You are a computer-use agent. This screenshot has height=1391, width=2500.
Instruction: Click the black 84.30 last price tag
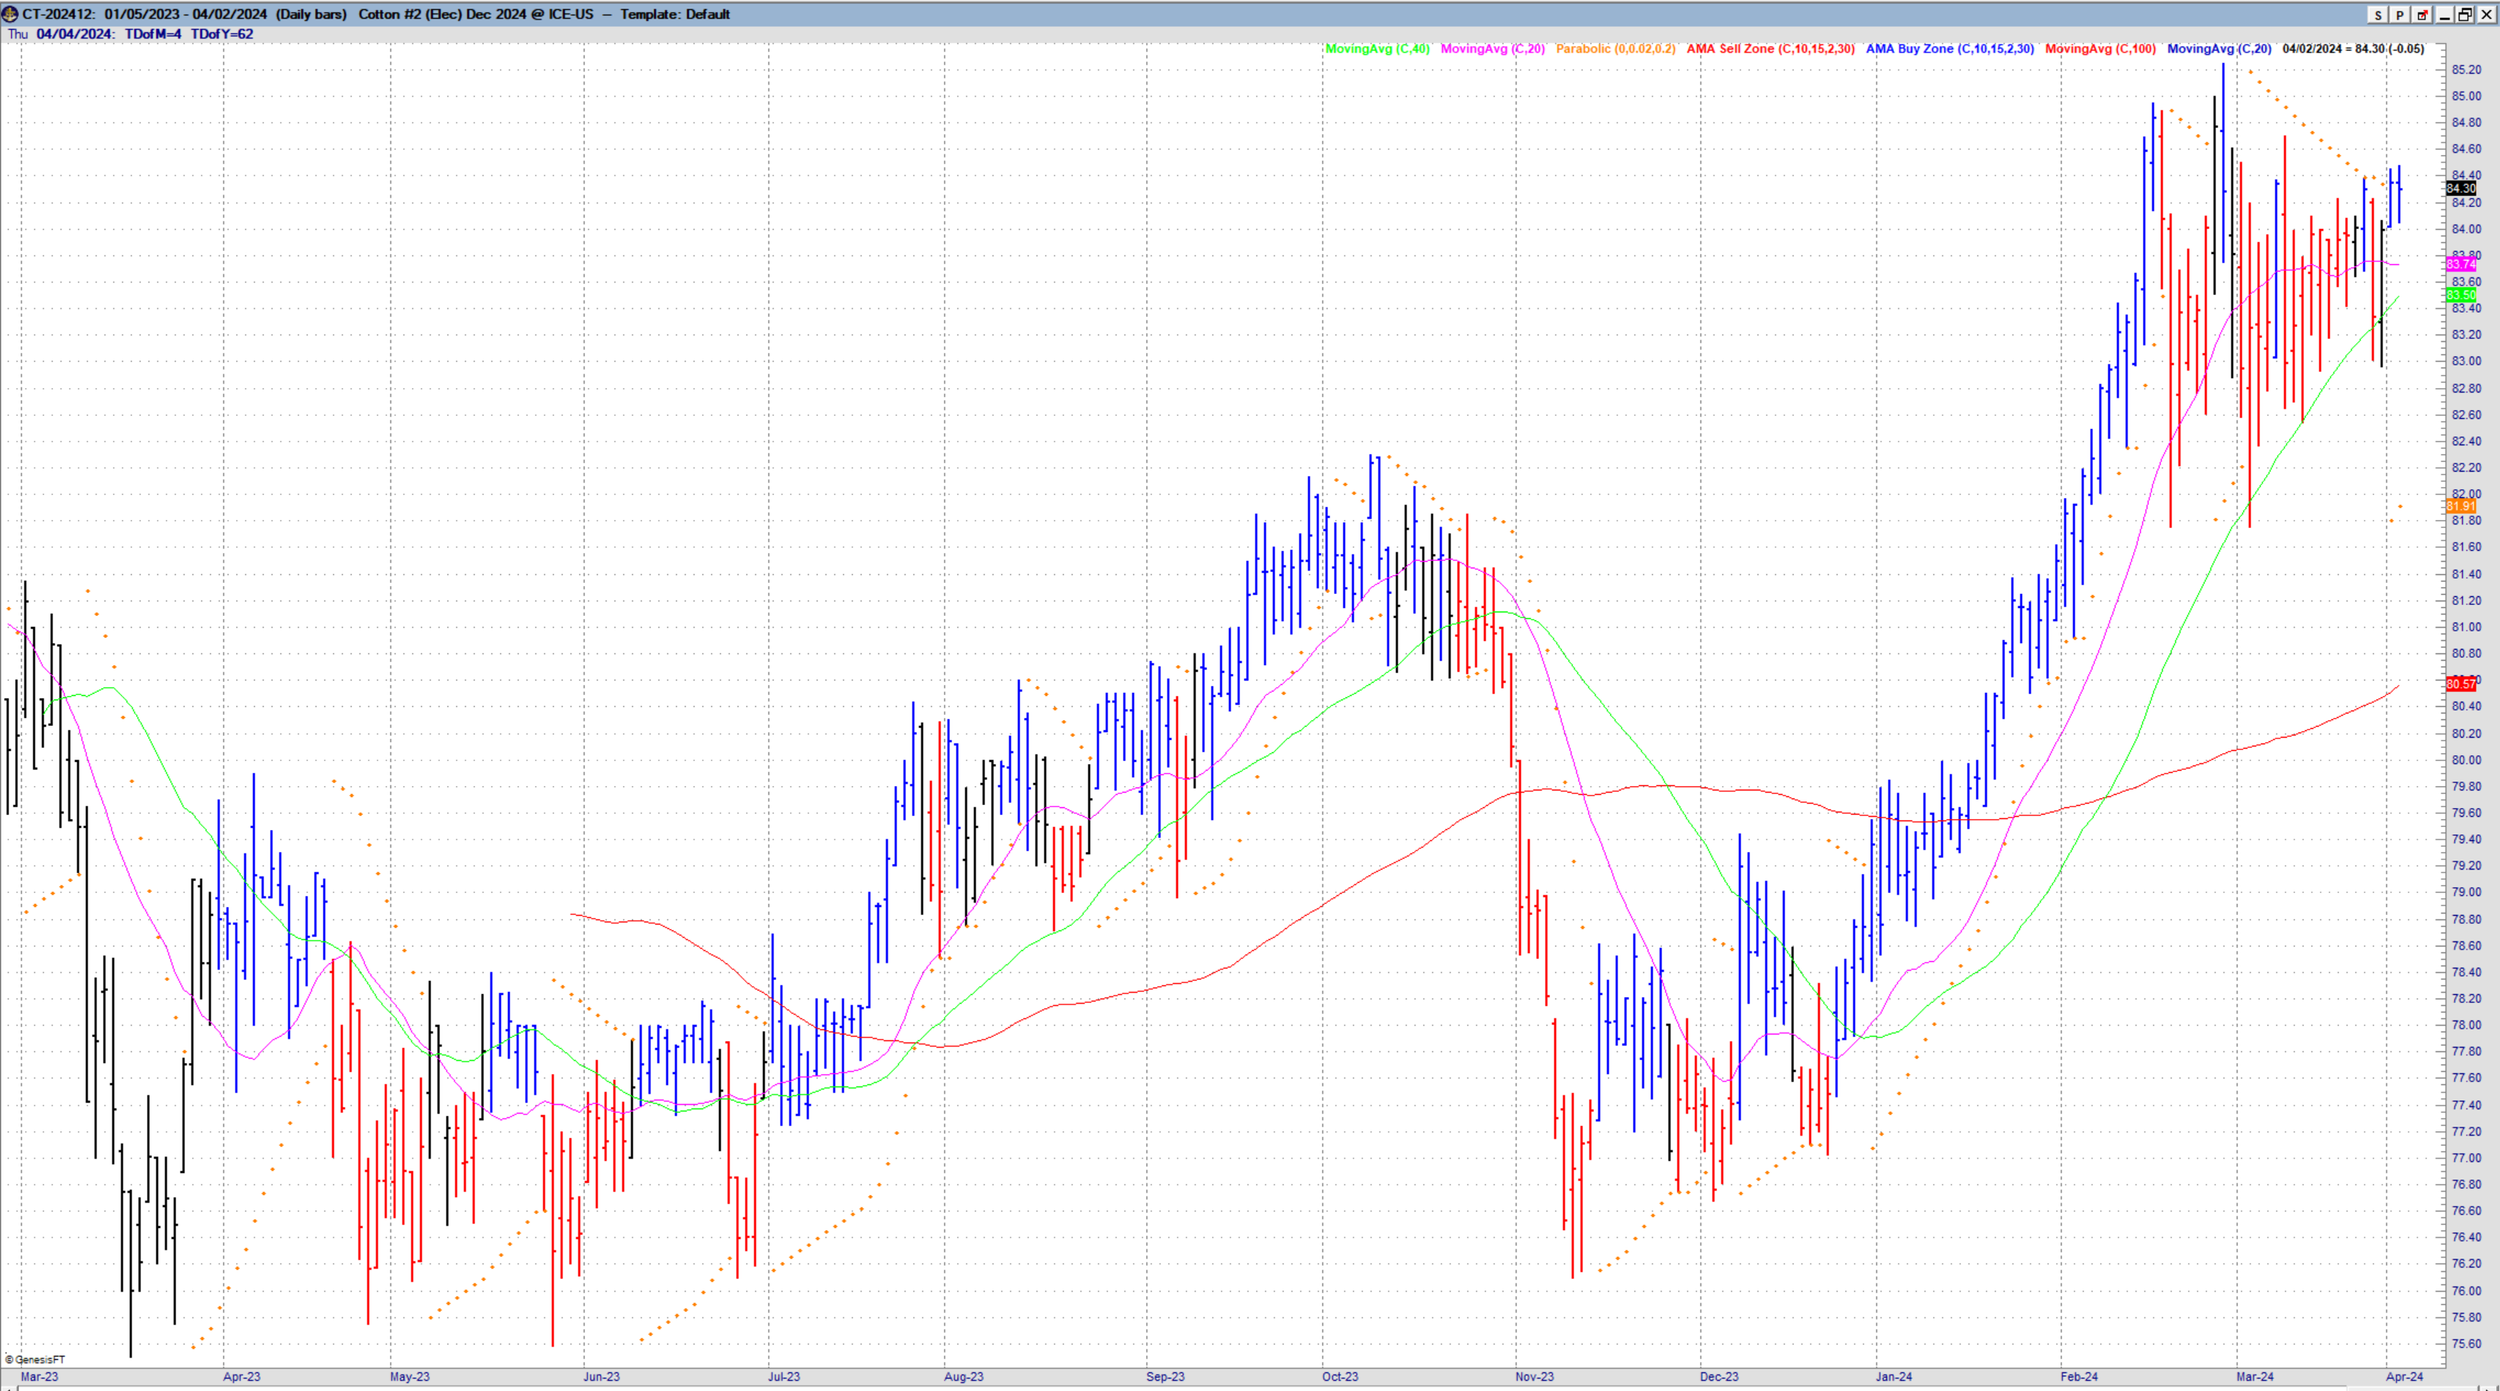pyautogui.click(x=2461, y=188)
